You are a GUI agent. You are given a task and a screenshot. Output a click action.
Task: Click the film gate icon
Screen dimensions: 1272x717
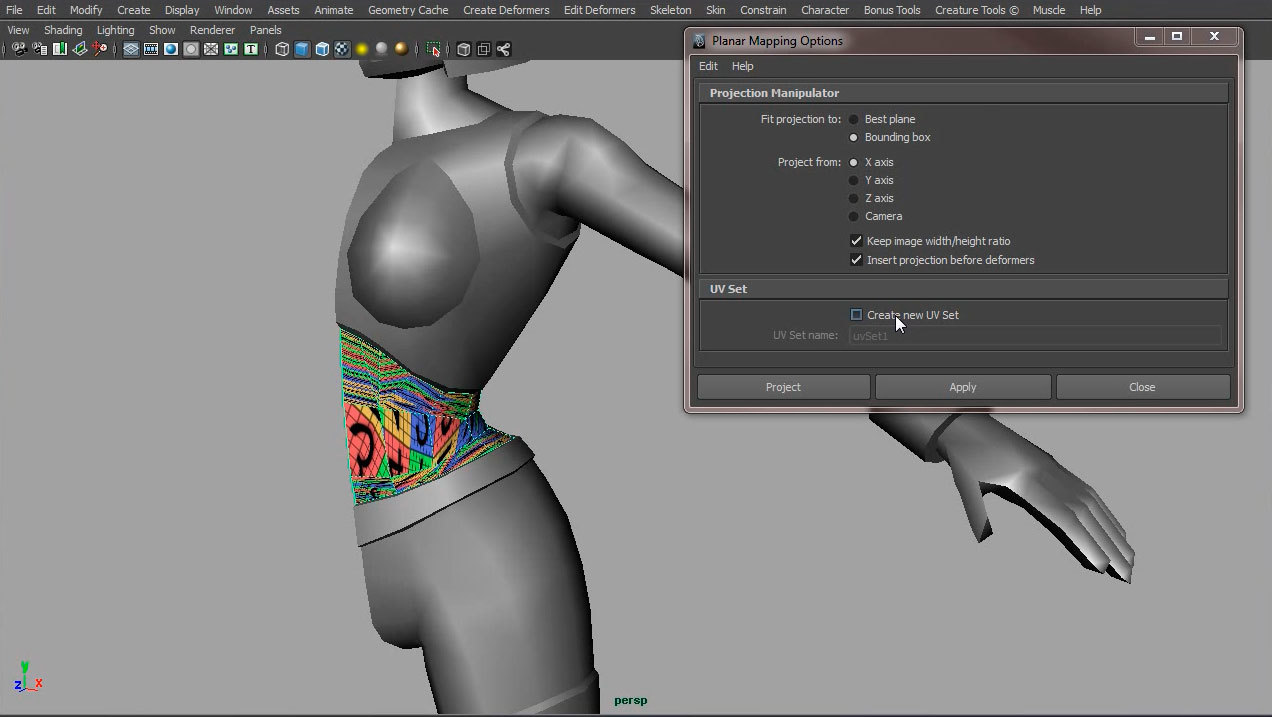click(x=151, y=49)
